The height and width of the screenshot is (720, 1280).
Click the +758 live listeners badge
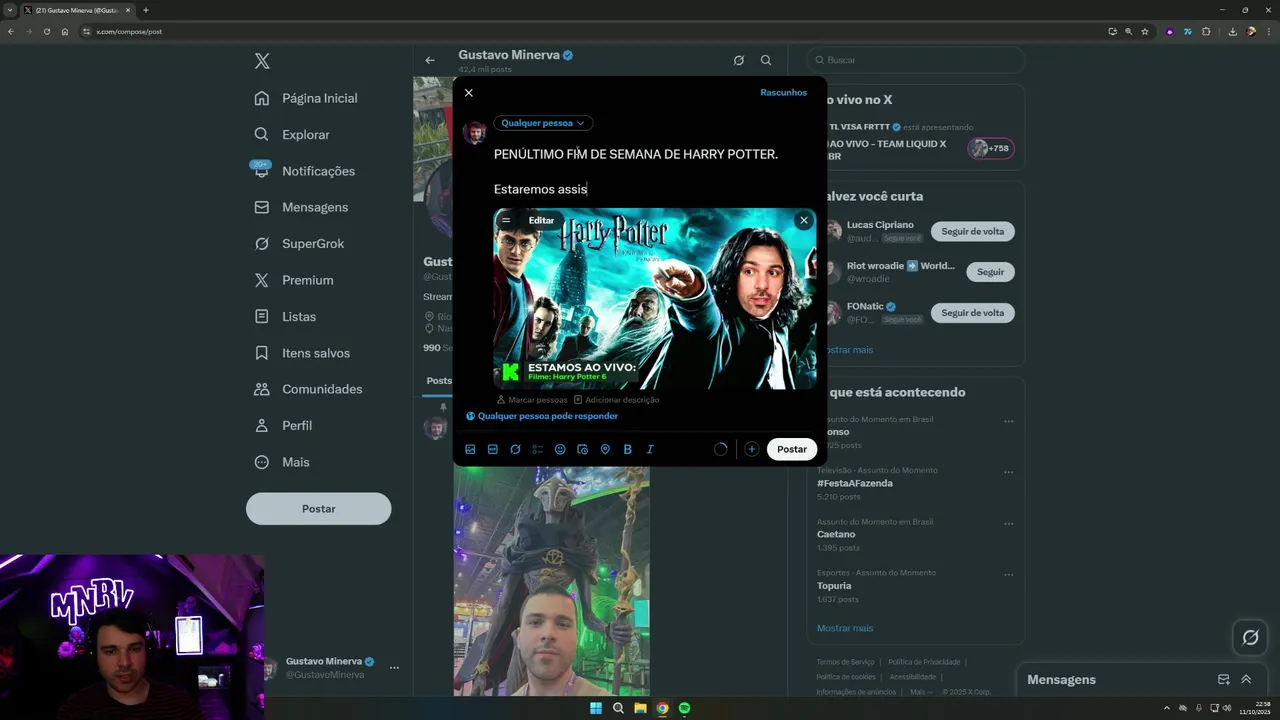[990, 148]
